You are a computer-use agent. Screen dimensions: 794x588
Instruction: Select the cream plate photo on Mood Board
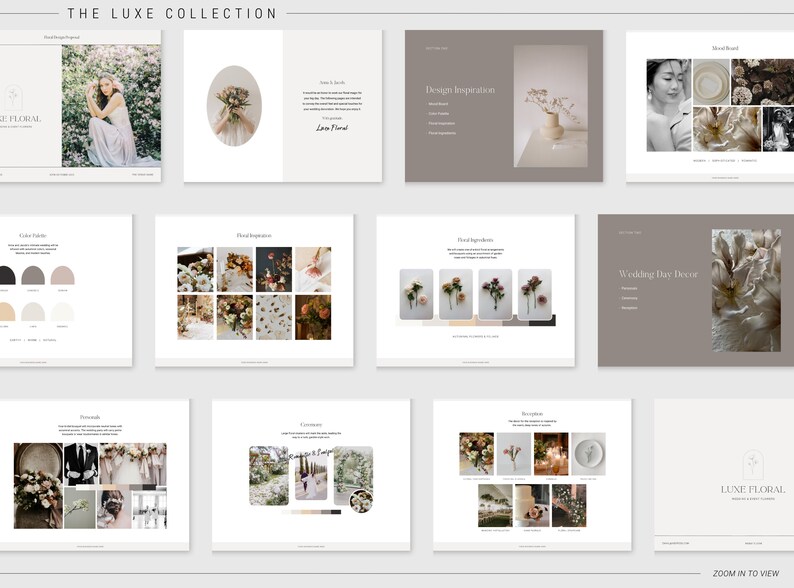pos(711,82)
